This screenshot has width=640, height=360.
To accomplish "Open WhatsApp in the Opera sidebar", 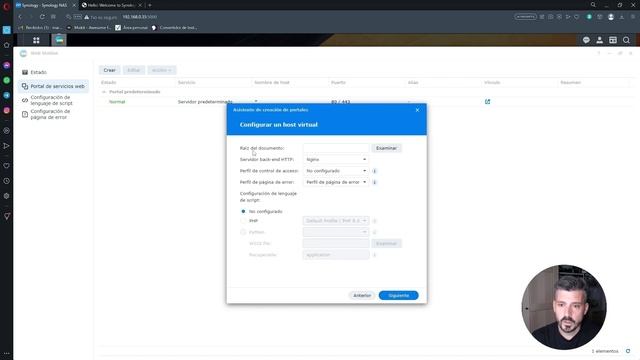I will pos(7,80).
